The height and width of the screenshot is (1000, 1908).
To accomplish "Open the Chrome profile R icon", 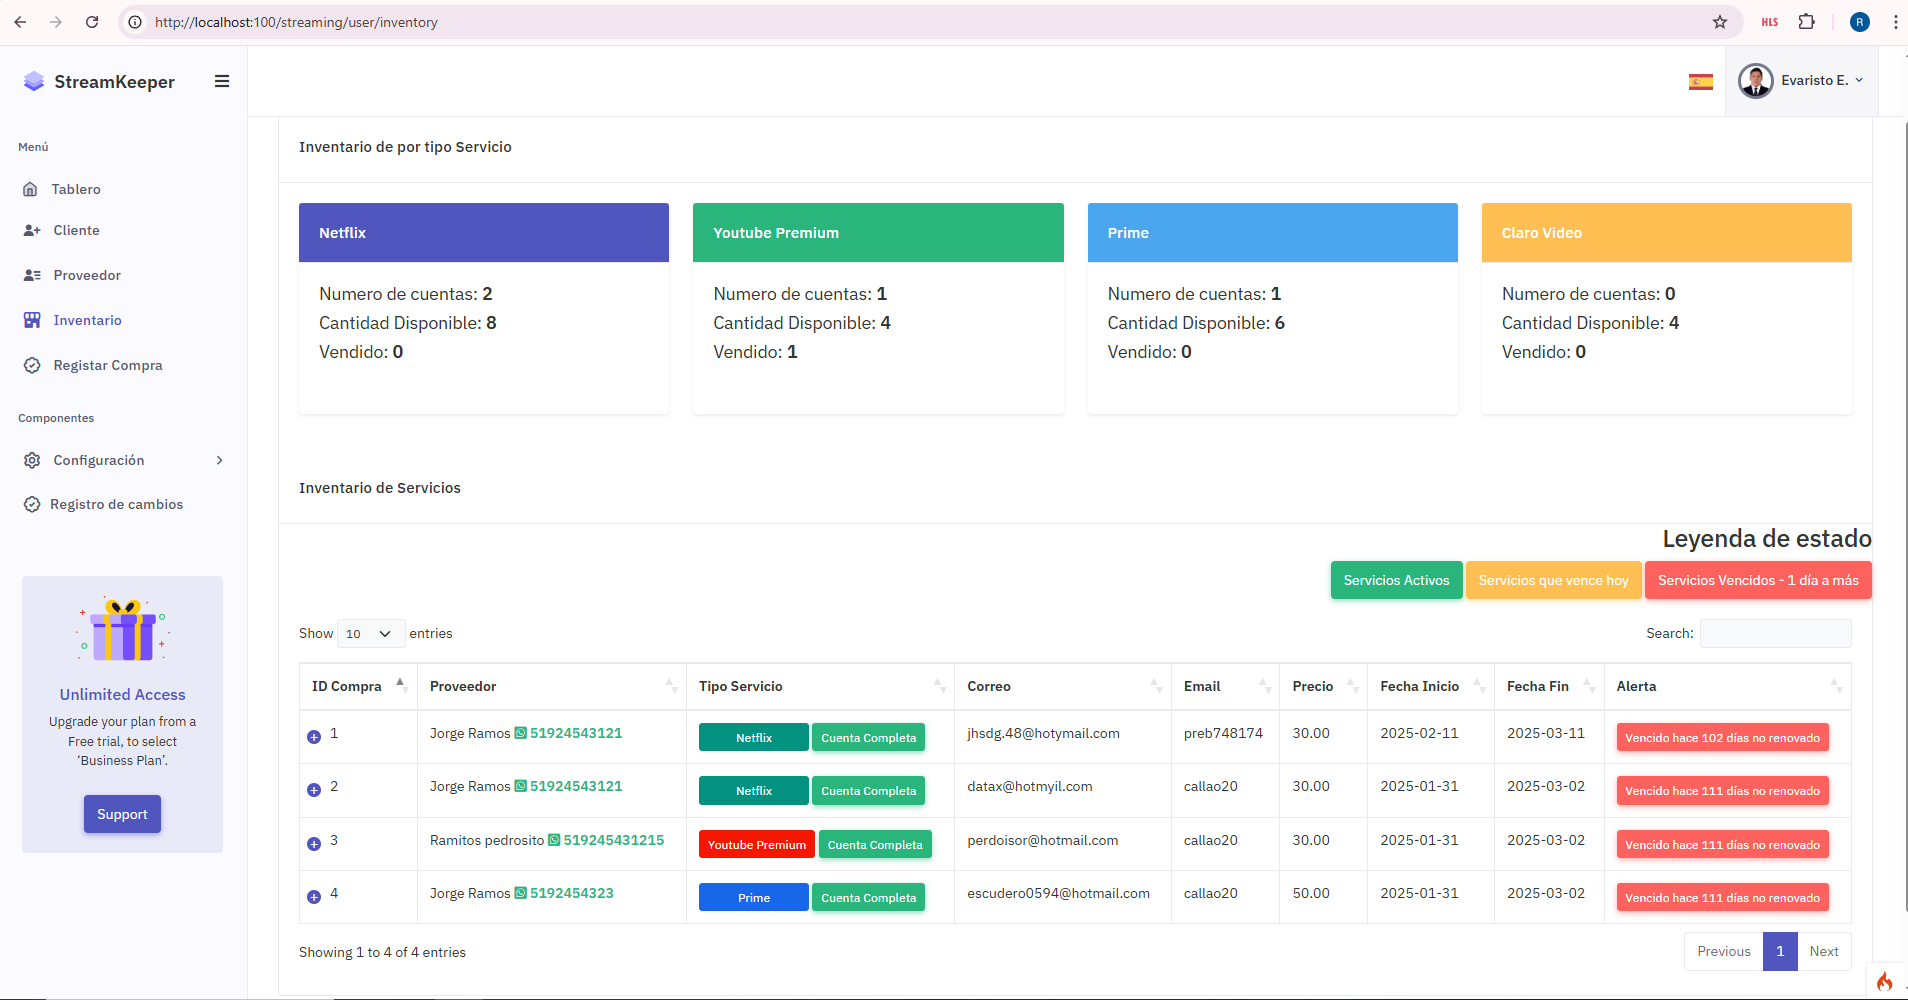I will pyautogui.click(x=1860, y=22).
